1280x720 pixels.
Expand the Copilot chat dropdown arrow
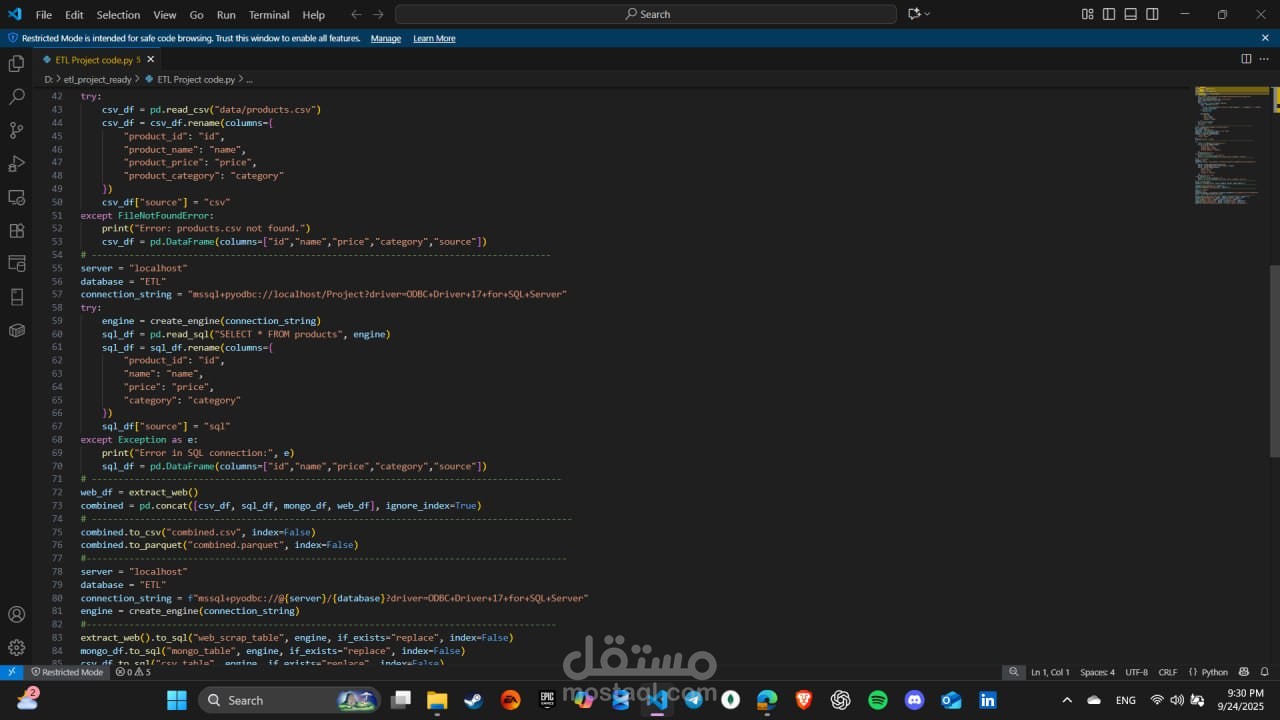click(x=927, y=14)
